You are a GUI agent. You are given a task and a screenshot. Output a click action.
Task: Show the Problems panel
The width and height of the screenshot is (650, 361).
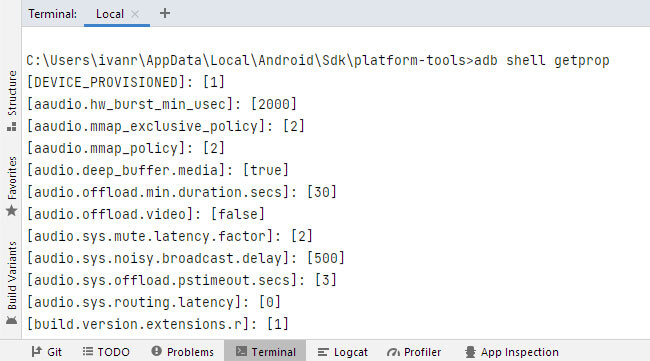click(182, 352)
